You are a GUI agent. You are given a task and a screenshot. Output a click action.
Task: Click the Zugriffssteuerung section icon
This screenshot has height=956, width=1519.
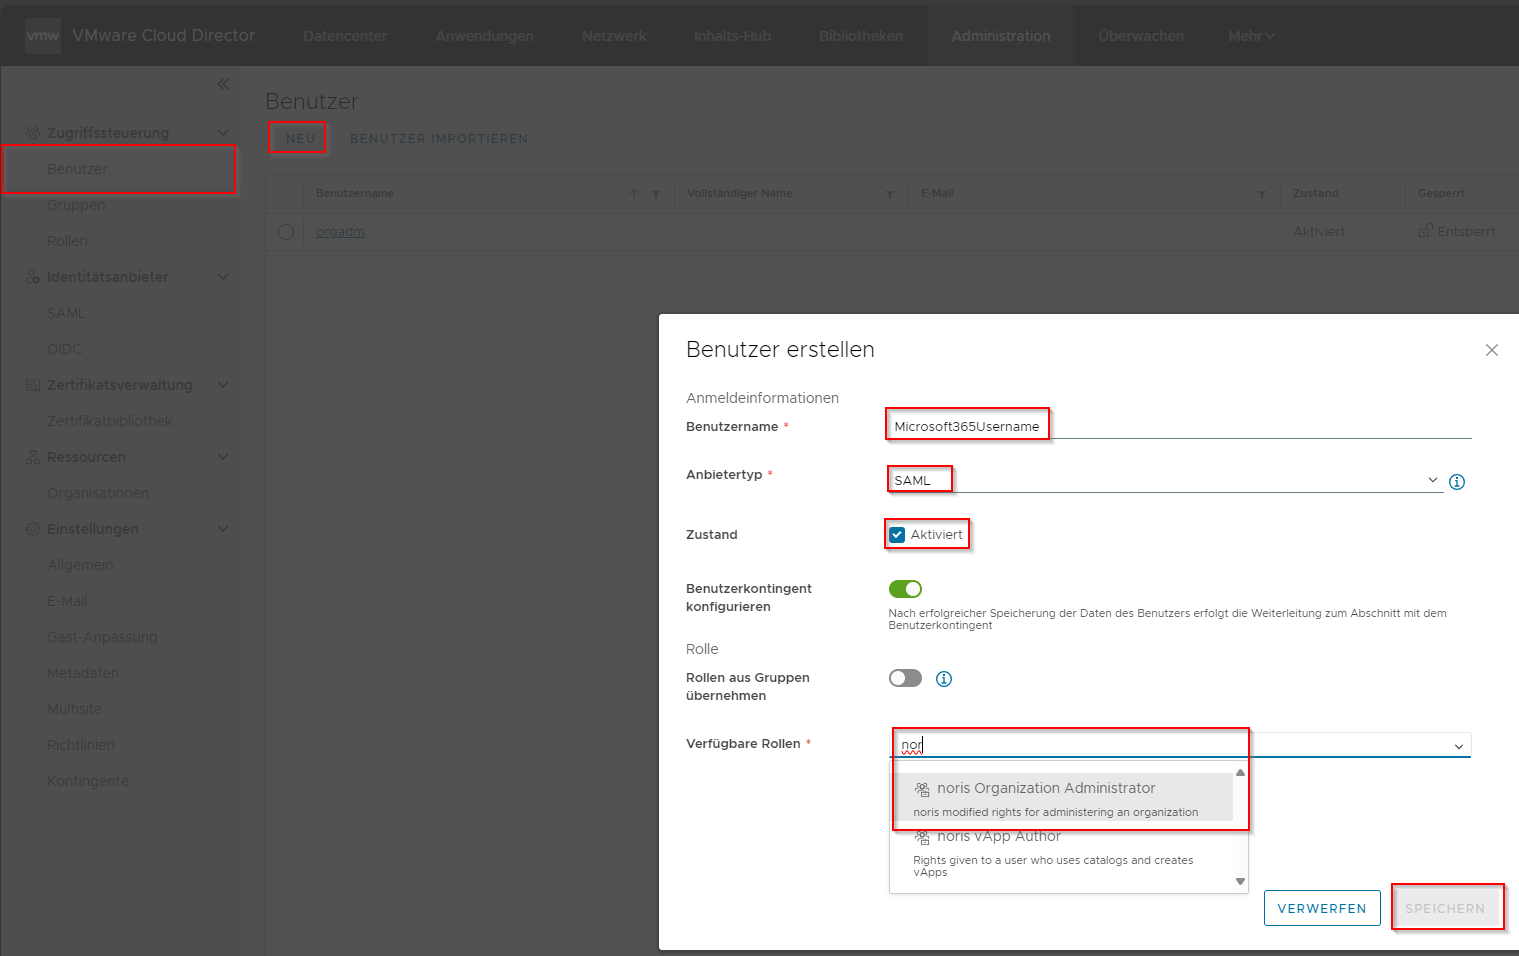pos(32,133)
